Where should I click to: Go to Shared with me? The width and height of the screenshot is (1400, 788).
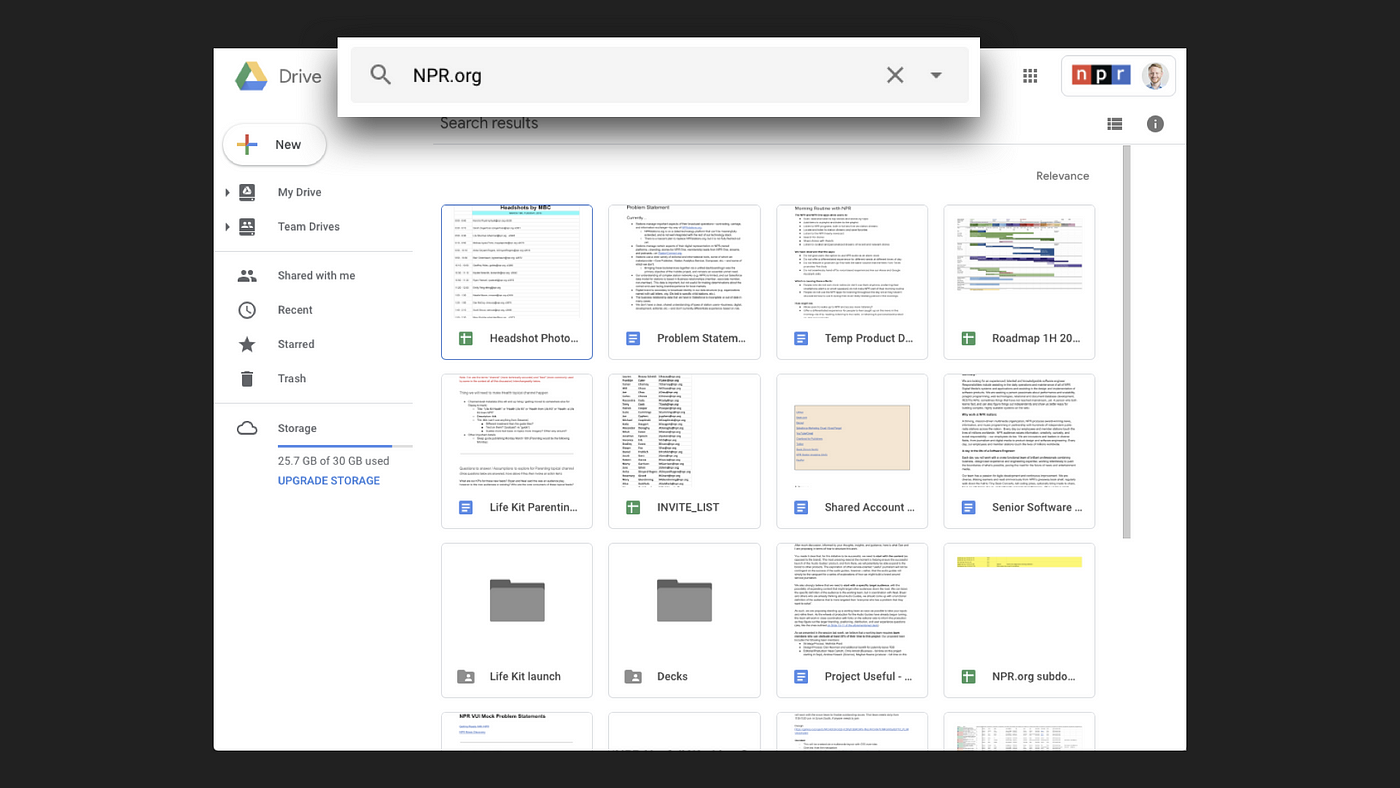tap(316, 275)
